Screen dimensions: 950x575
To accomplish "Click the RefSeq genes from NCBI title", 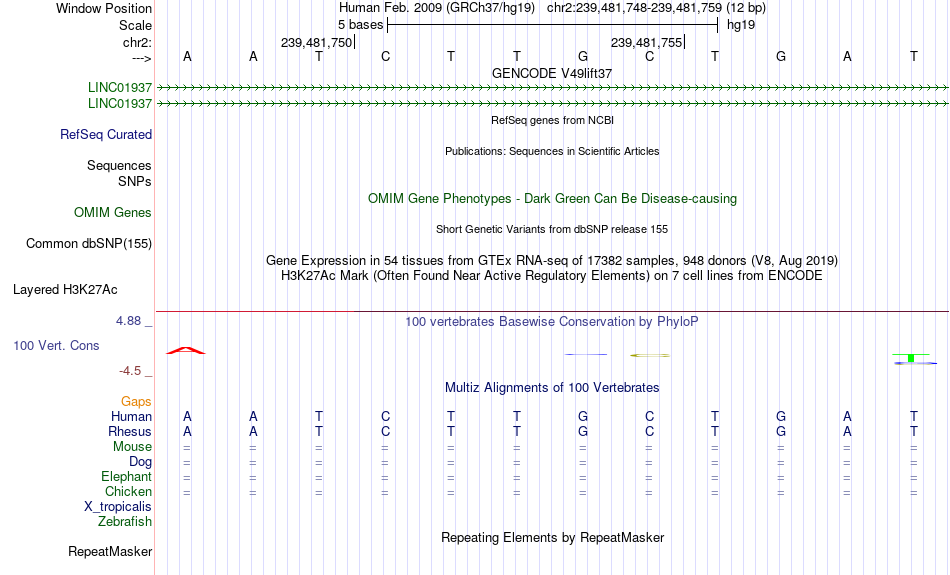I will [x=552, y=120].
